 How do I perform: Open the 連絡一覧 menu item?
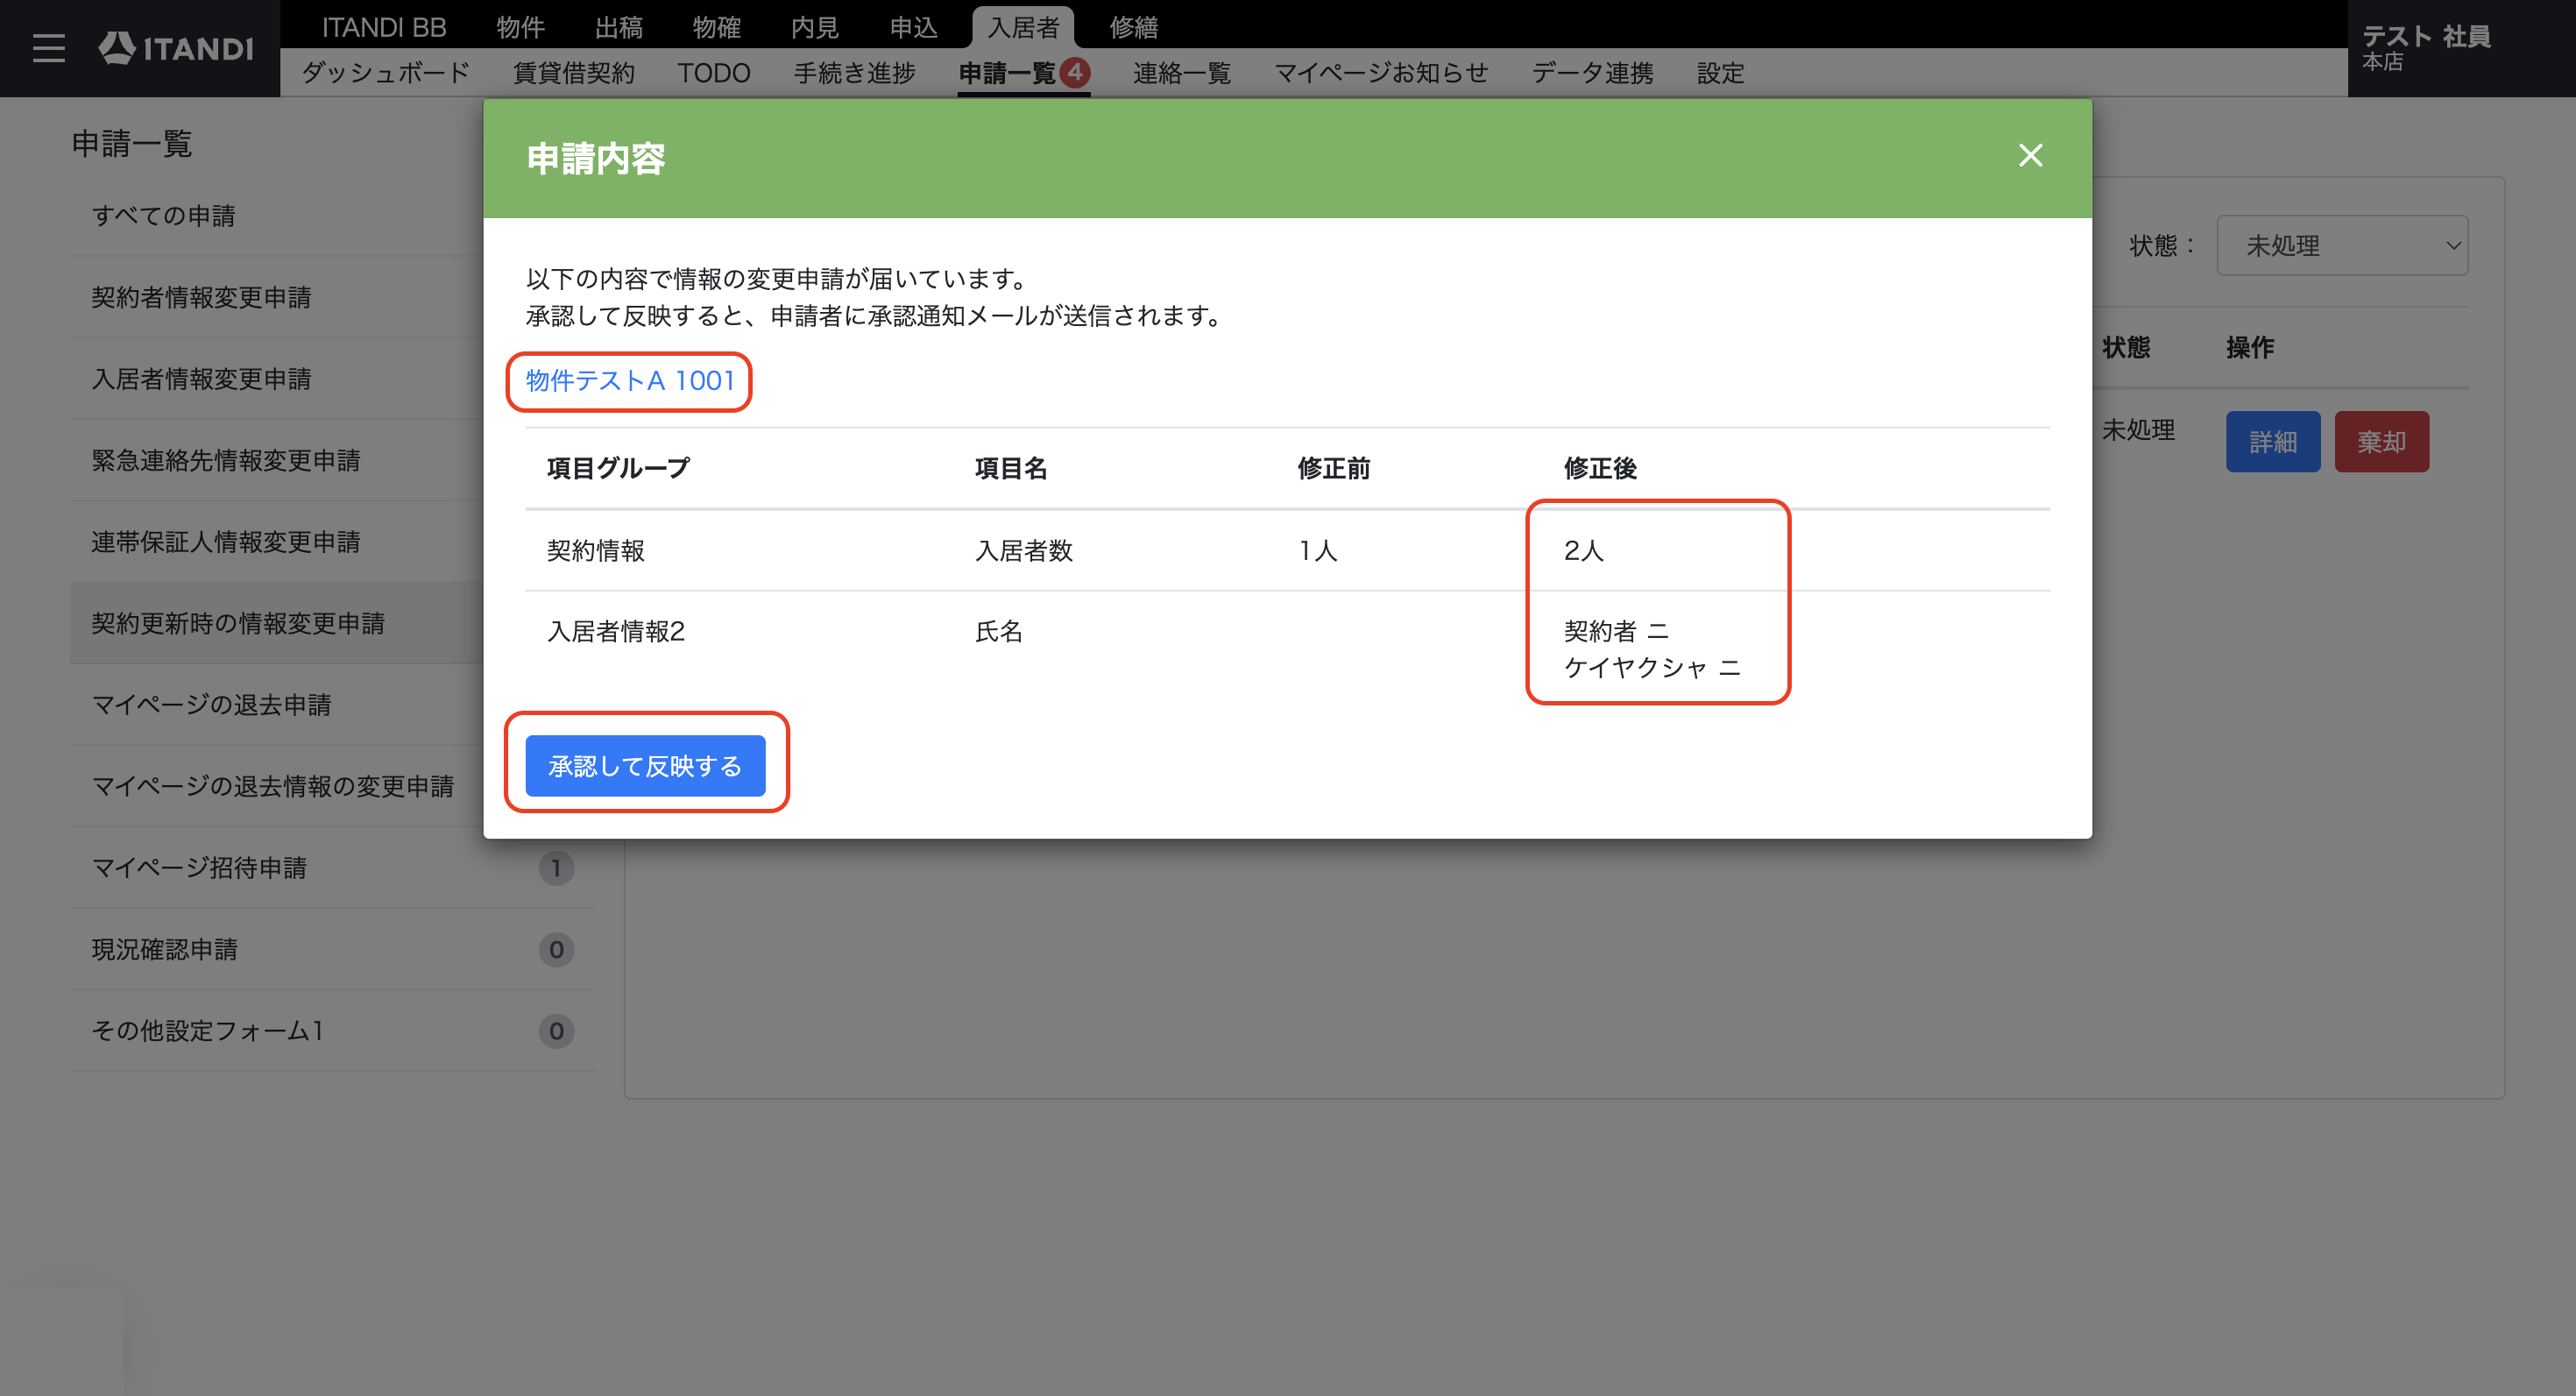tap(1181, 73)
